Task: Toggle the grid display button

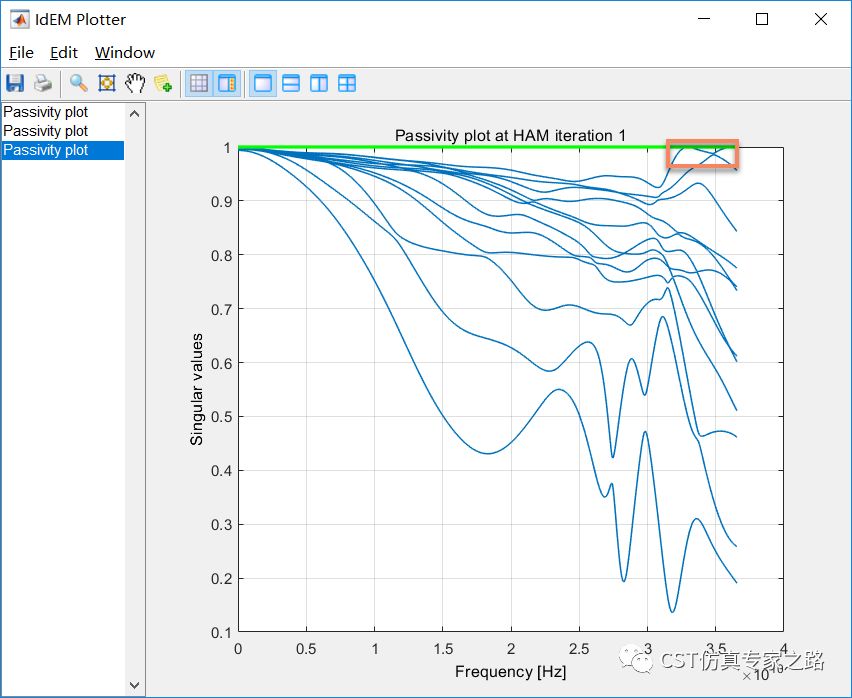Action: (199, 83)
